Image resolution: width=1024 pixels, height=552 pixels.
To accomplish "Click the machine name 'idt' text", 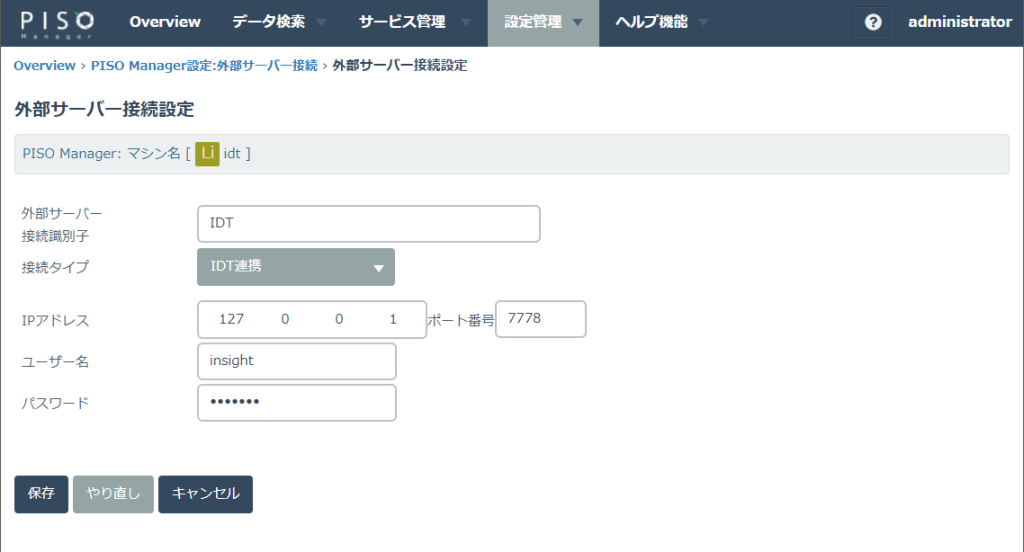I will pos(232,154).
